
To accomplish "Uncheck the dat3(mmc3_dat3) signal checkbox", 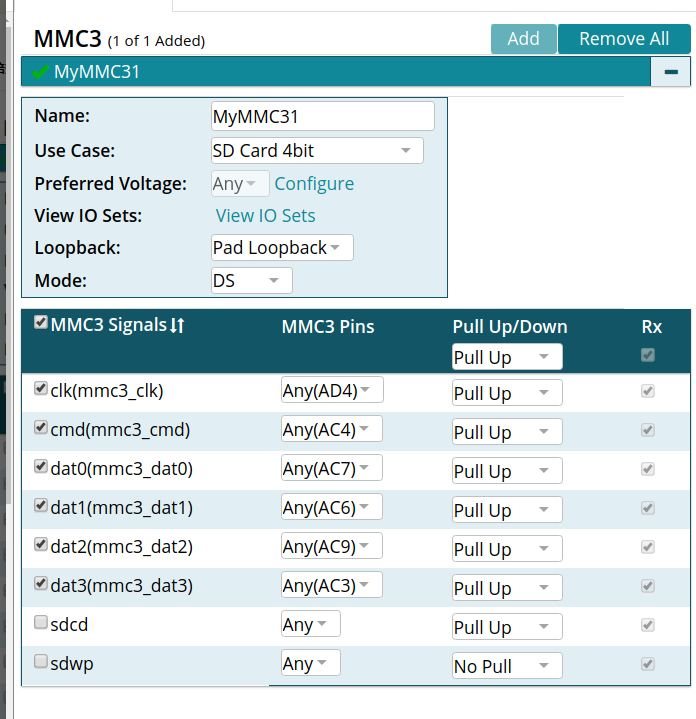I will [x=41, y=584].
